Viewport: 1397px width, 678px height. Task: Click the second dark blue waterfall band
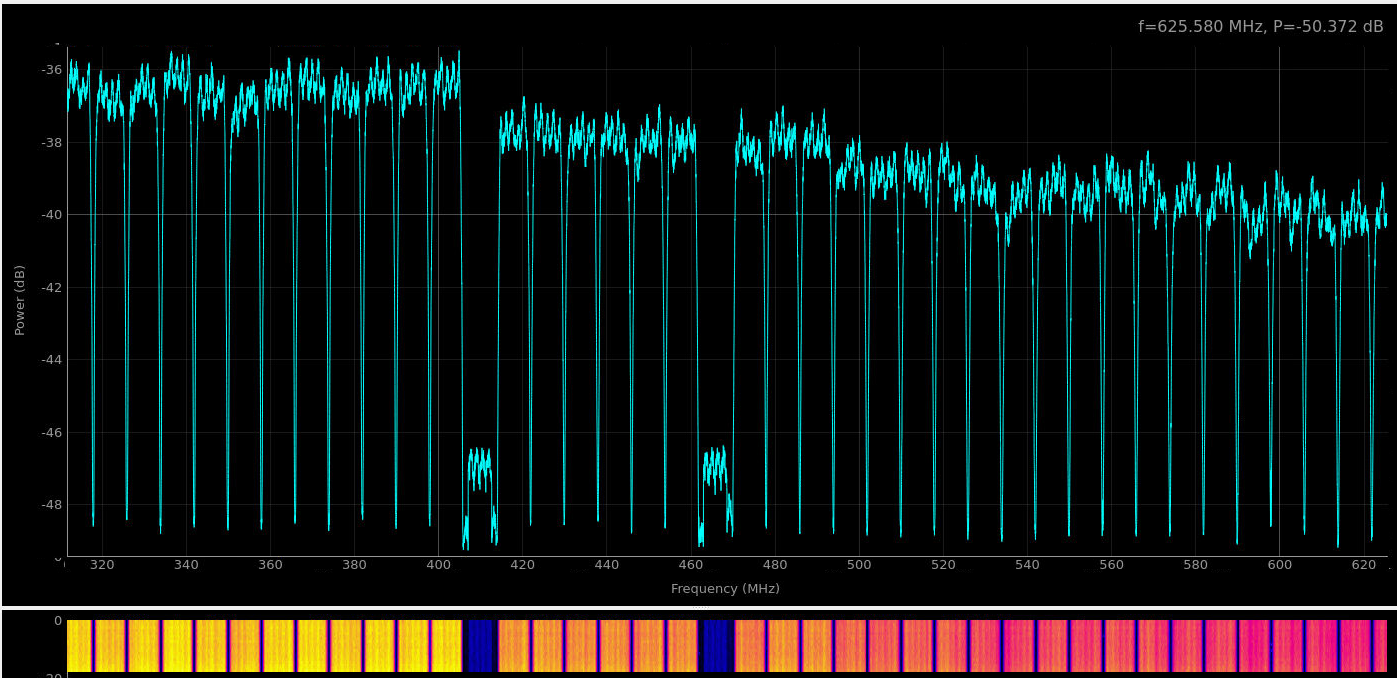717,646
